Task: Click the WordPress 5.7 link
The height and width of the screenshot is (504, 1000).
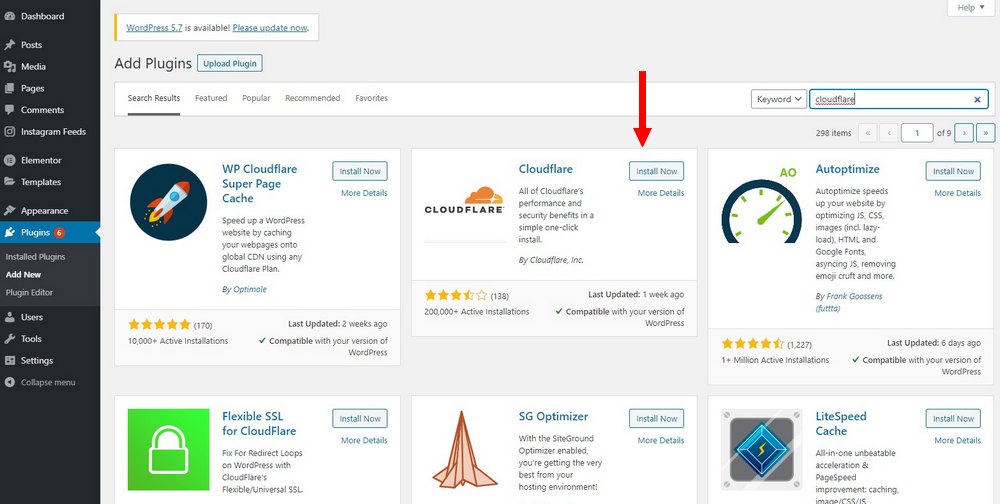Action: click(x=152, y=27)
